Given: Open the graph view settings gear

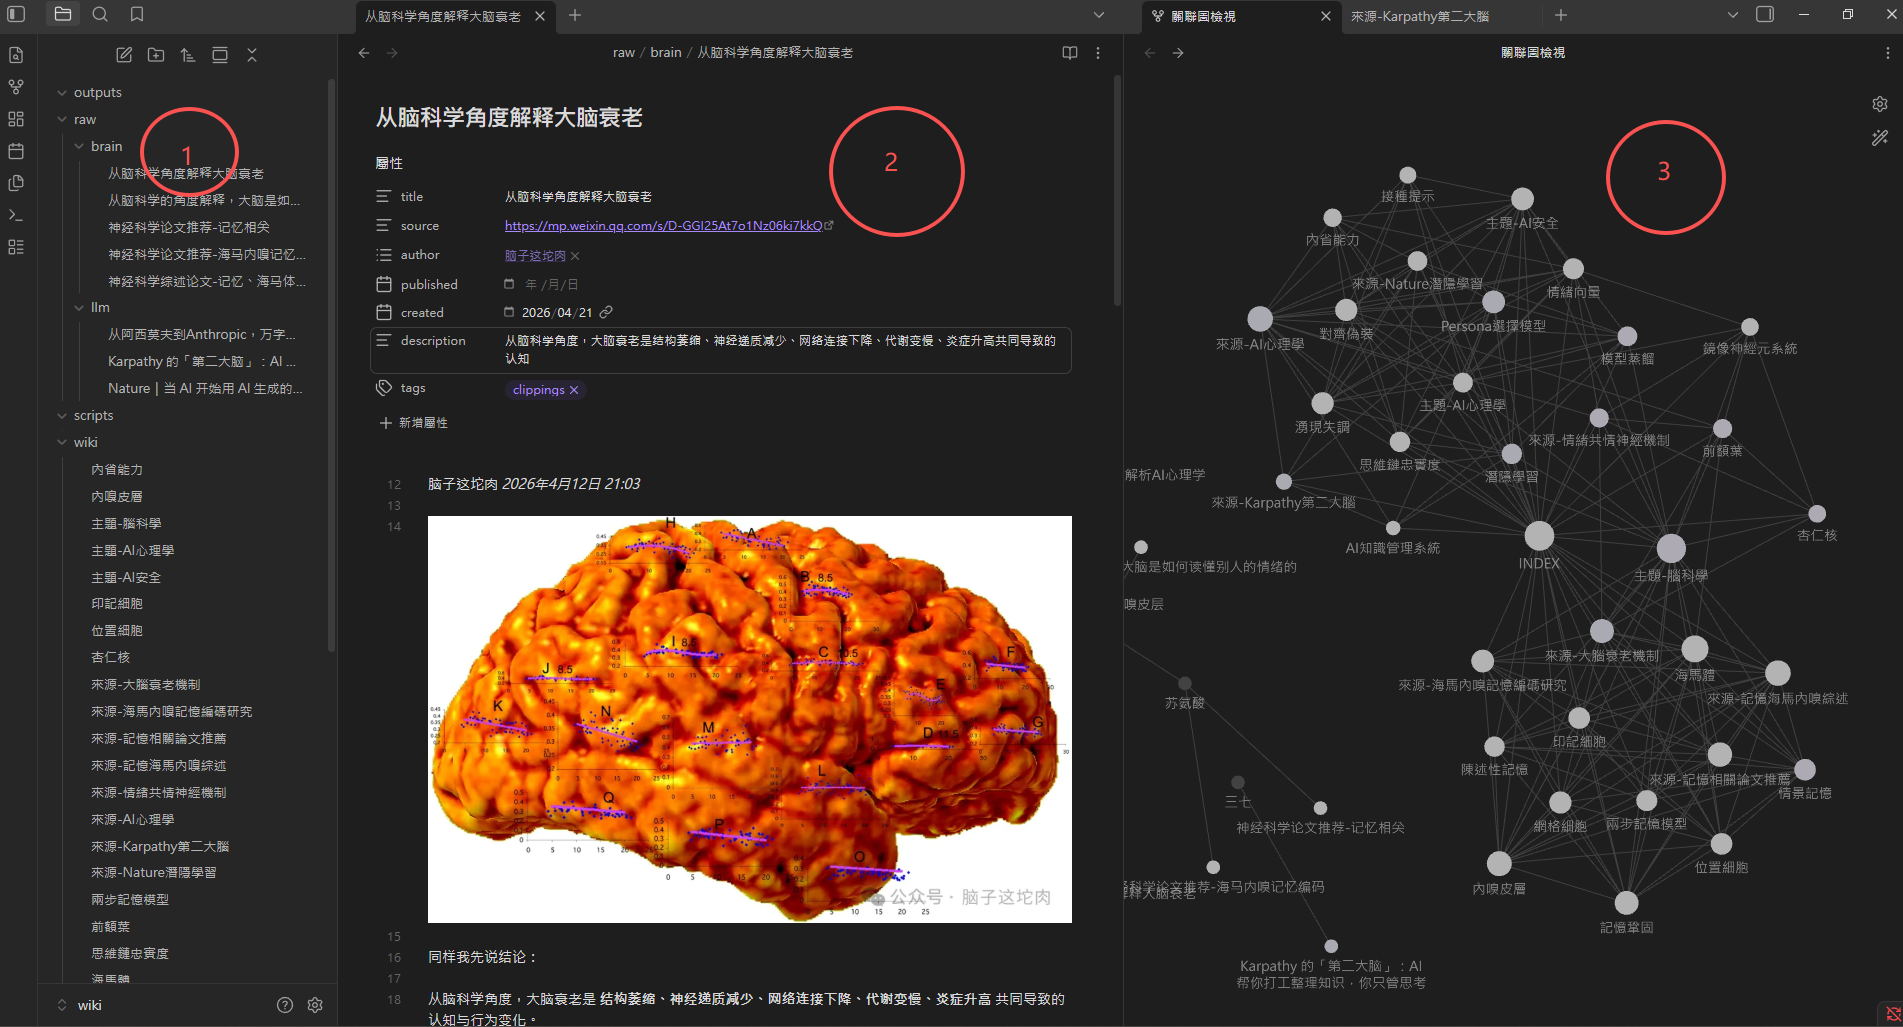Looking at the screenshot, I should coord(1879,103).
